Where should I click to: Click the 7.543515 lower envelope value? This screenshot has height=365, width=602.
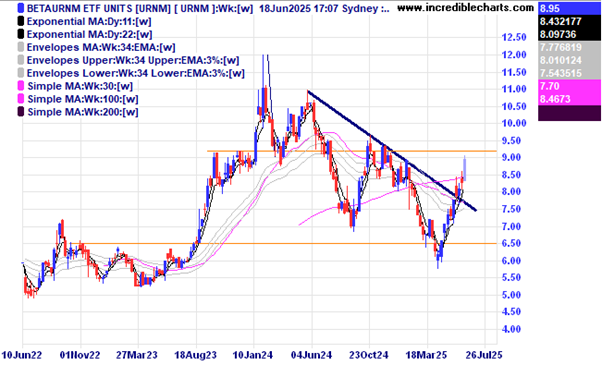coord(569,73)
